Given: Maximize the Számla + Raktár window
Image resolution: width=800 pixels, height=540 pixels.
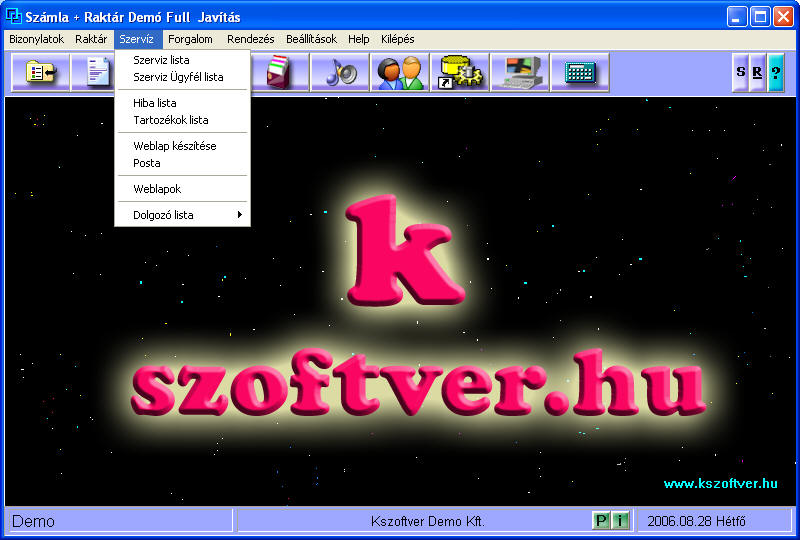Looking at the screenshot, I should tap(760, 16).
